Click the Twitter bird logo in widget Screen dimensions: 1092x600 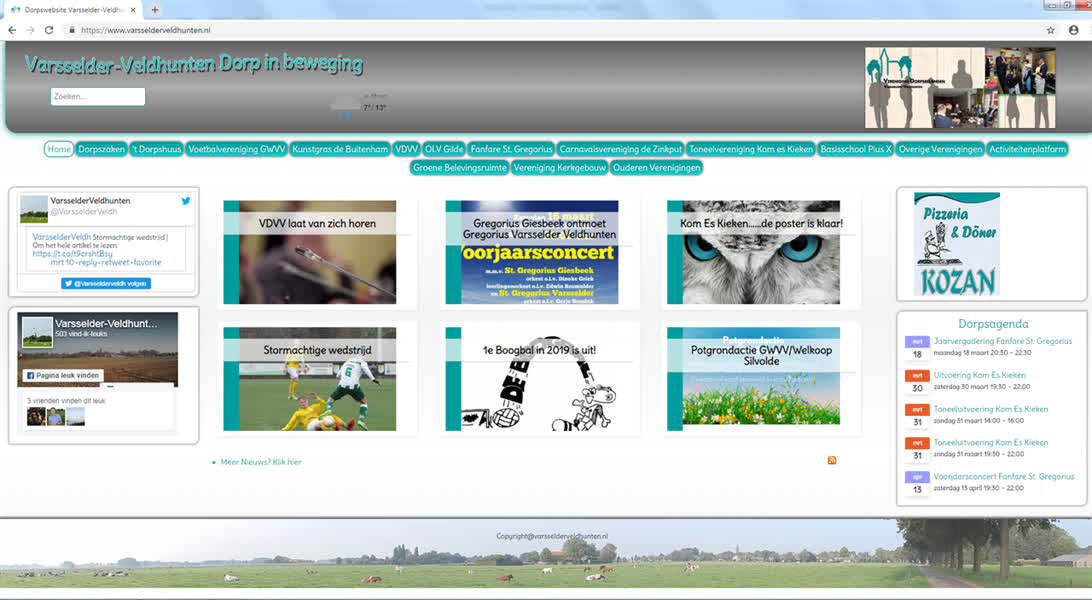186,201
